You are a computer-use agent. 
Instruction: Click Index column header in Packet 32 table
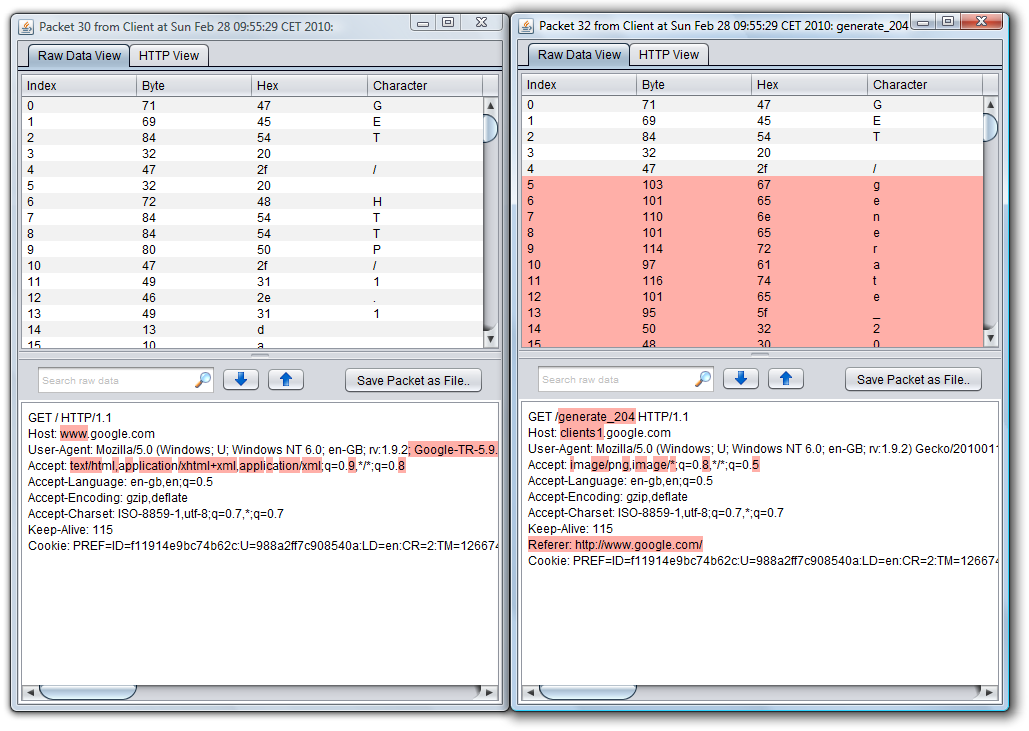(x=579, y=85)
